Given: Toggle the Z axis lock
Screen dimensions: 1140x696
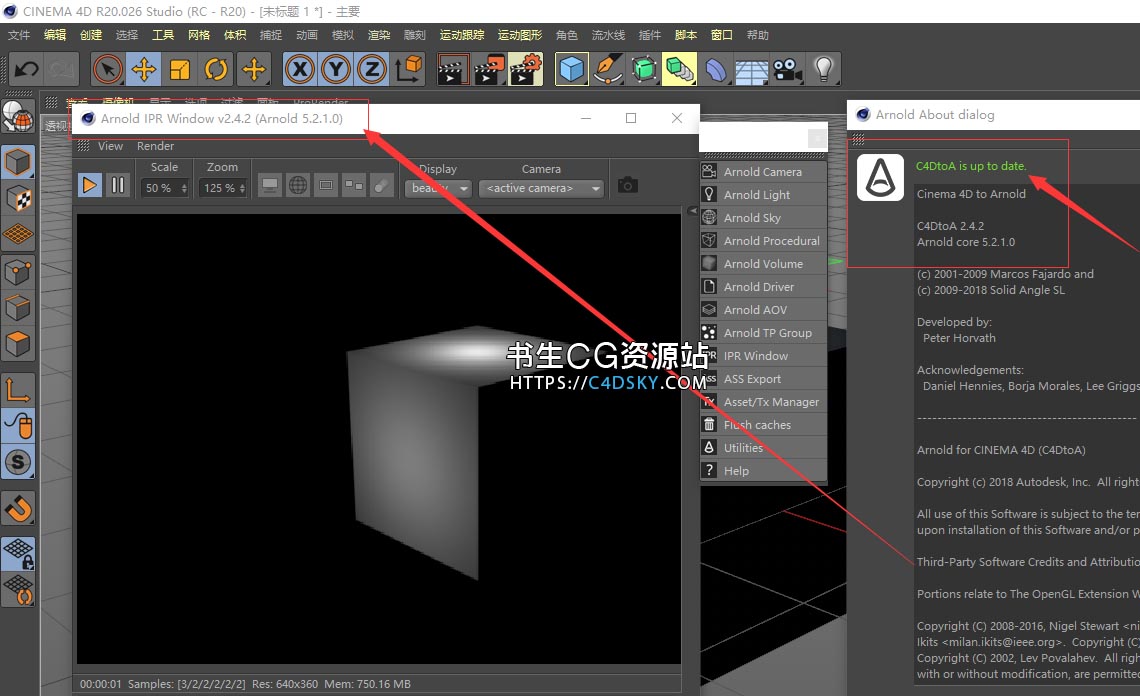Looking at the screenshot, I should [372, 69].
